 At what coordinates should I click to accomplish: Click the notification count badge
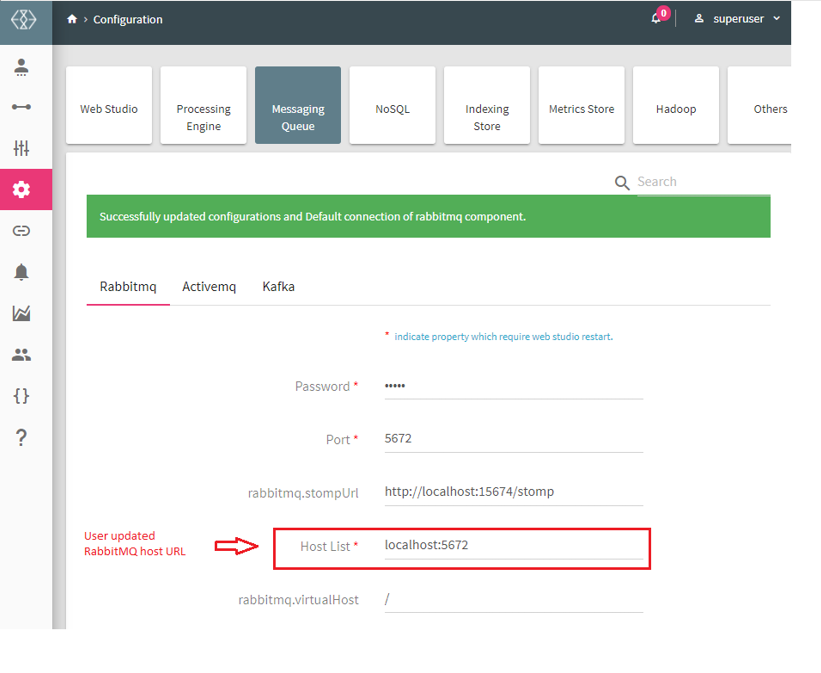tap(663, 13)
